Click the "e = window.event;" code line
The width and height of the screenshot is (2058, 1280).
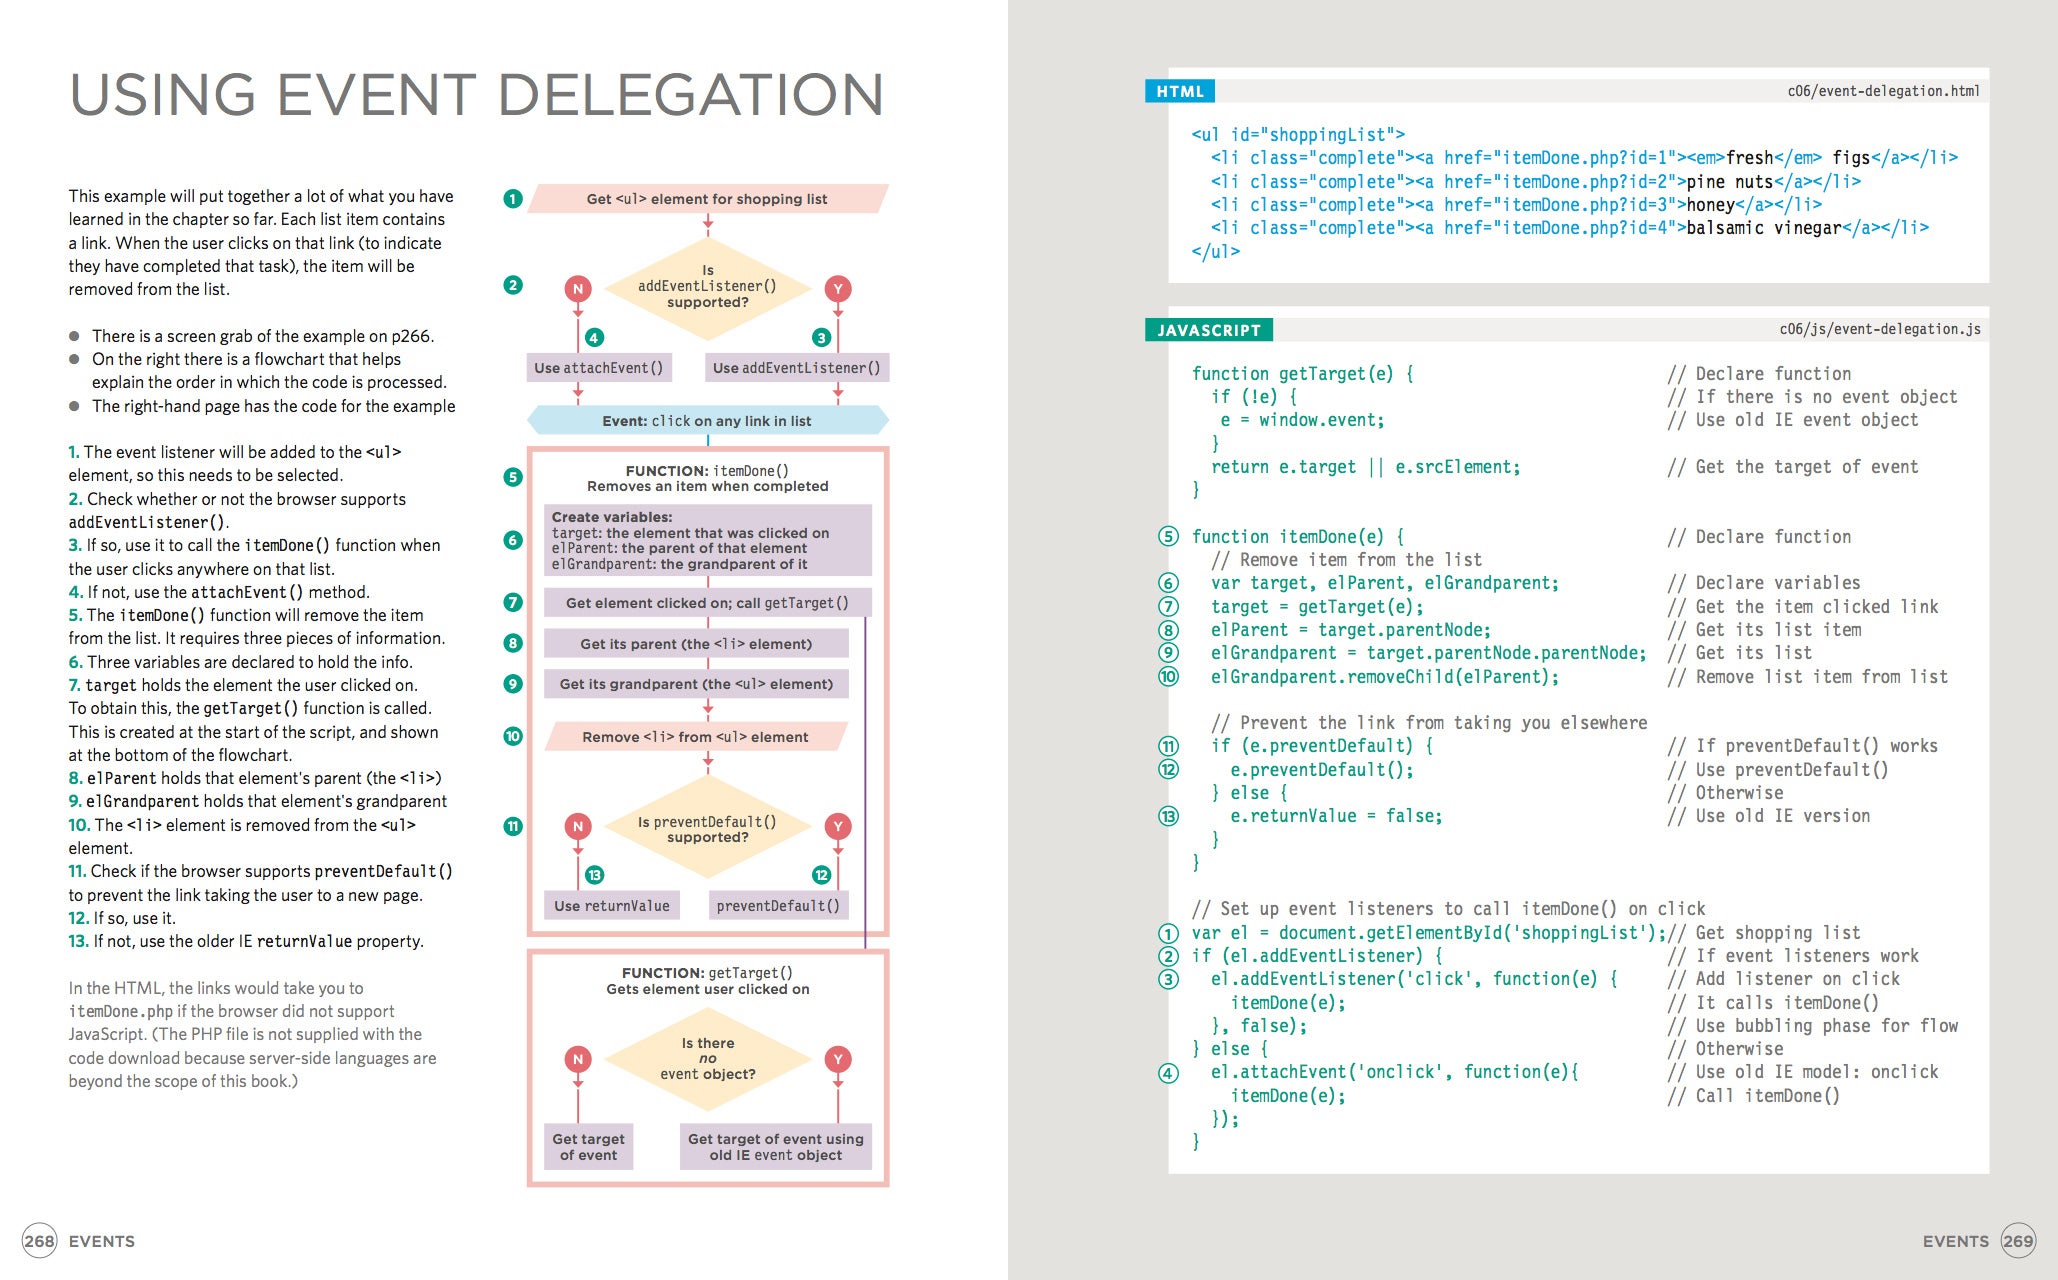pos(1302,420)
